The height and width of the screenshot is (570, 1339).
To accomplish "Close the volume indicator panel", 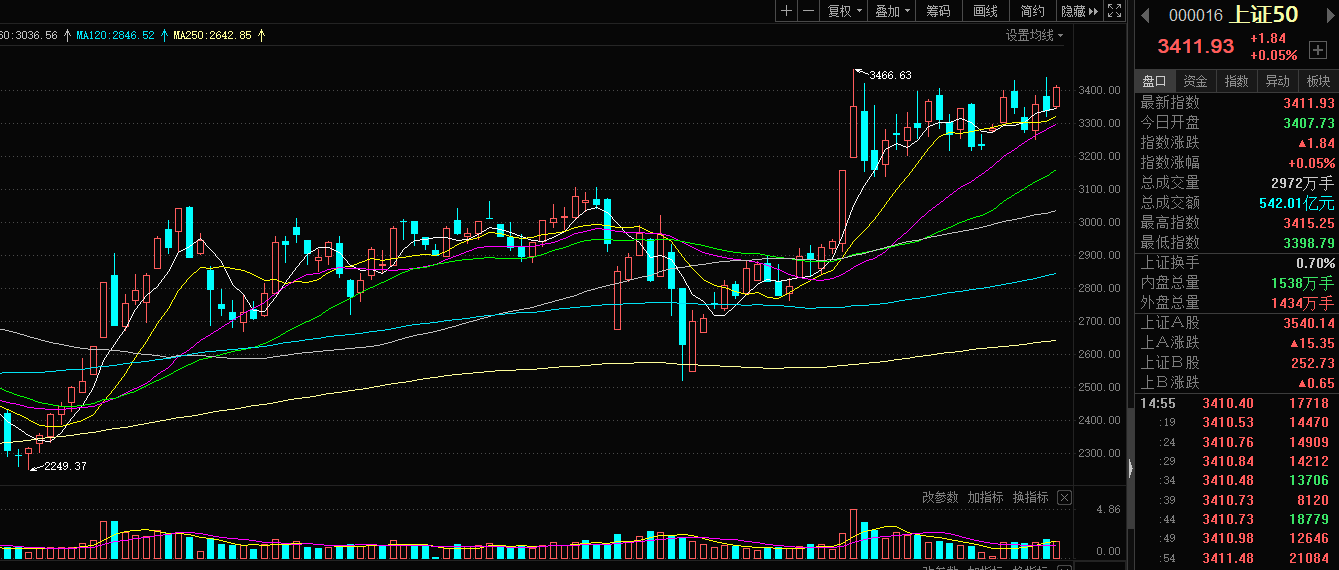I will [1064, 497].
